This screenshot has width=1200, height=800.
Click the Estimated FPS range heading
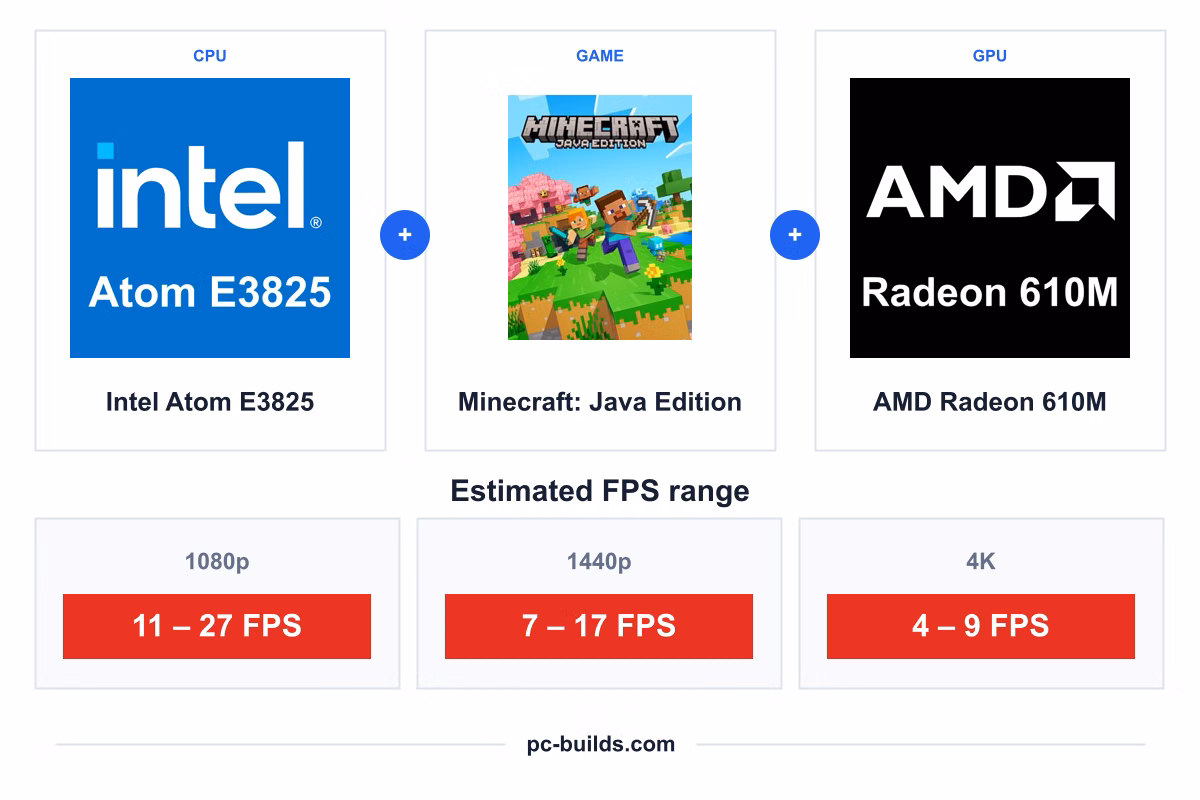tap(600, 491)
